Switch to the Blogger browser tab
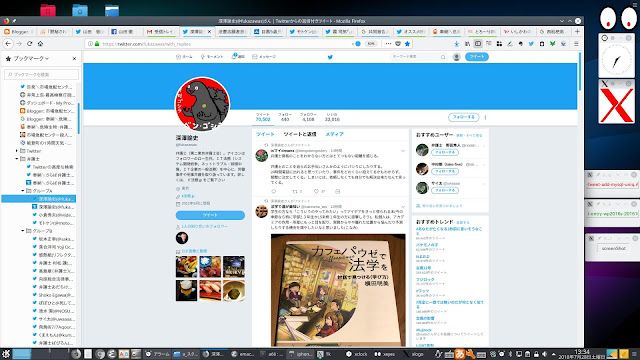Screen dimensions: 640x360 tap(17, 31)
